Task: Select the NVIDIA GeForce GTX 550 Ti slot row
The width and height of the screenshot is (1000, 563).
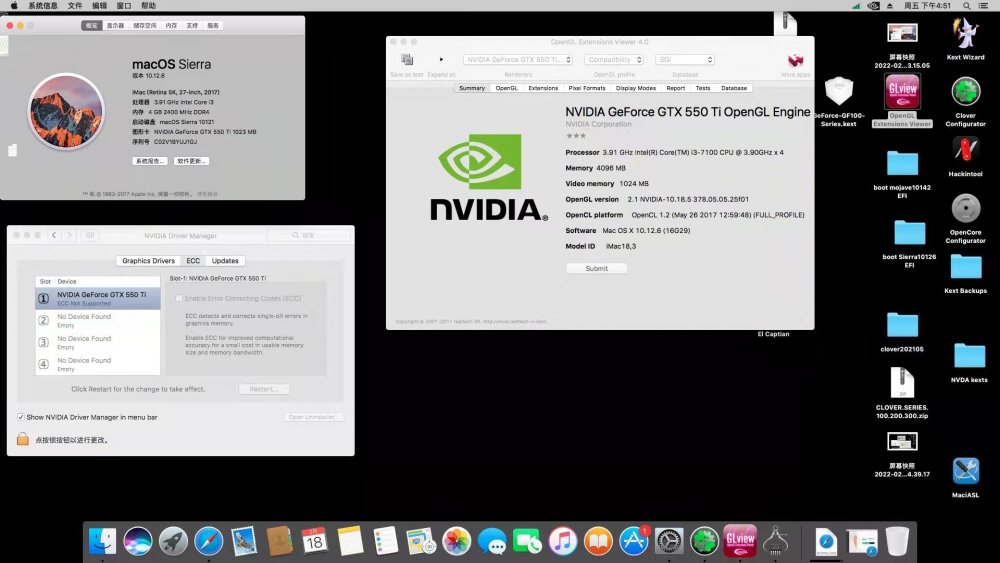Action: pos(98,298)
